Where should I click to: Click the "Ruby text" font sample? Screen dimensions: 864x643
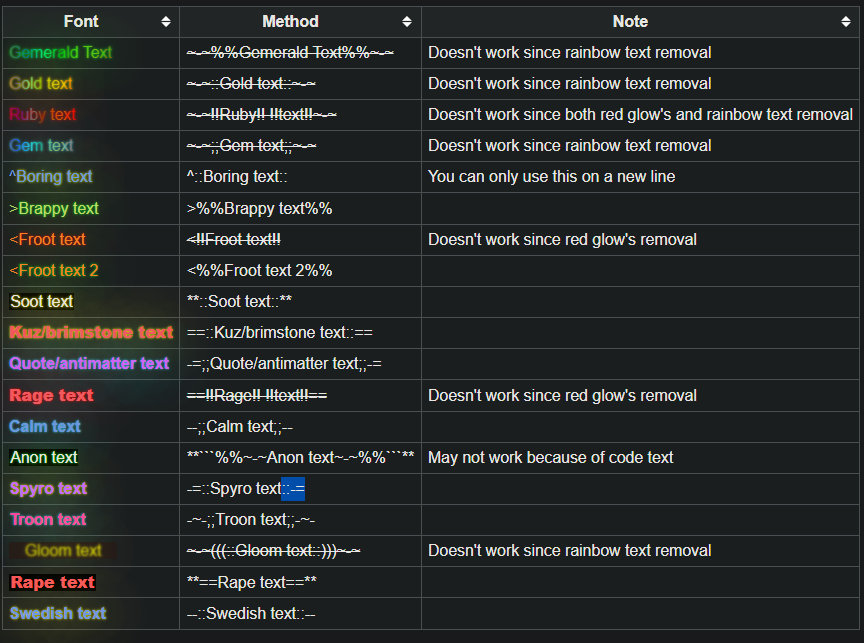pyautogui.click(x=42, y=114)
